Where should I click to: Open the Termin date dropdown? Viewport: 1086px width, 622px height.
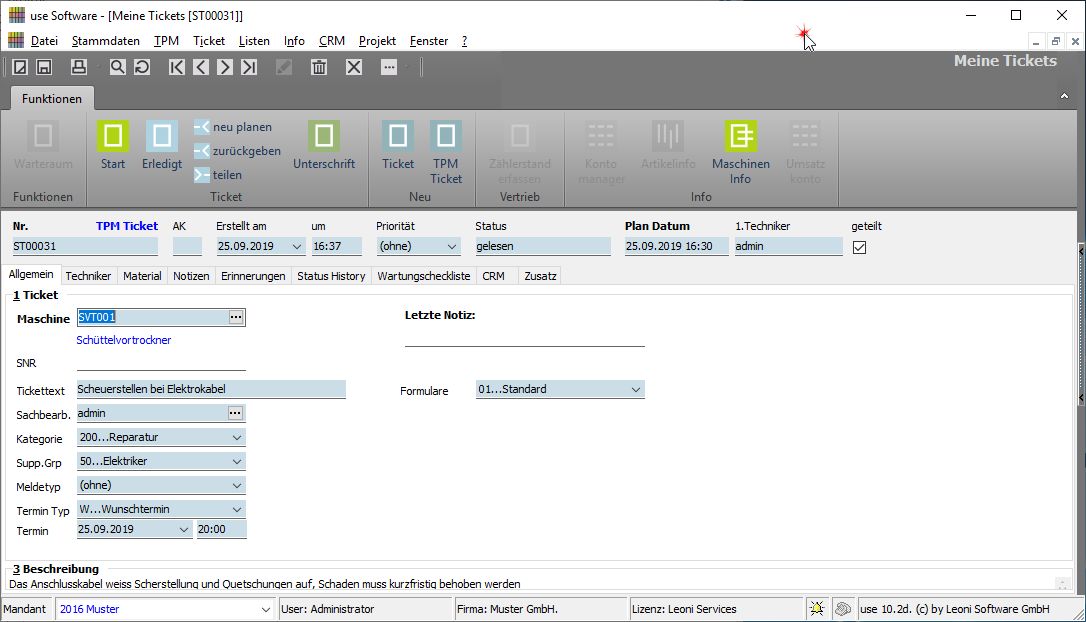coord(184,530)
